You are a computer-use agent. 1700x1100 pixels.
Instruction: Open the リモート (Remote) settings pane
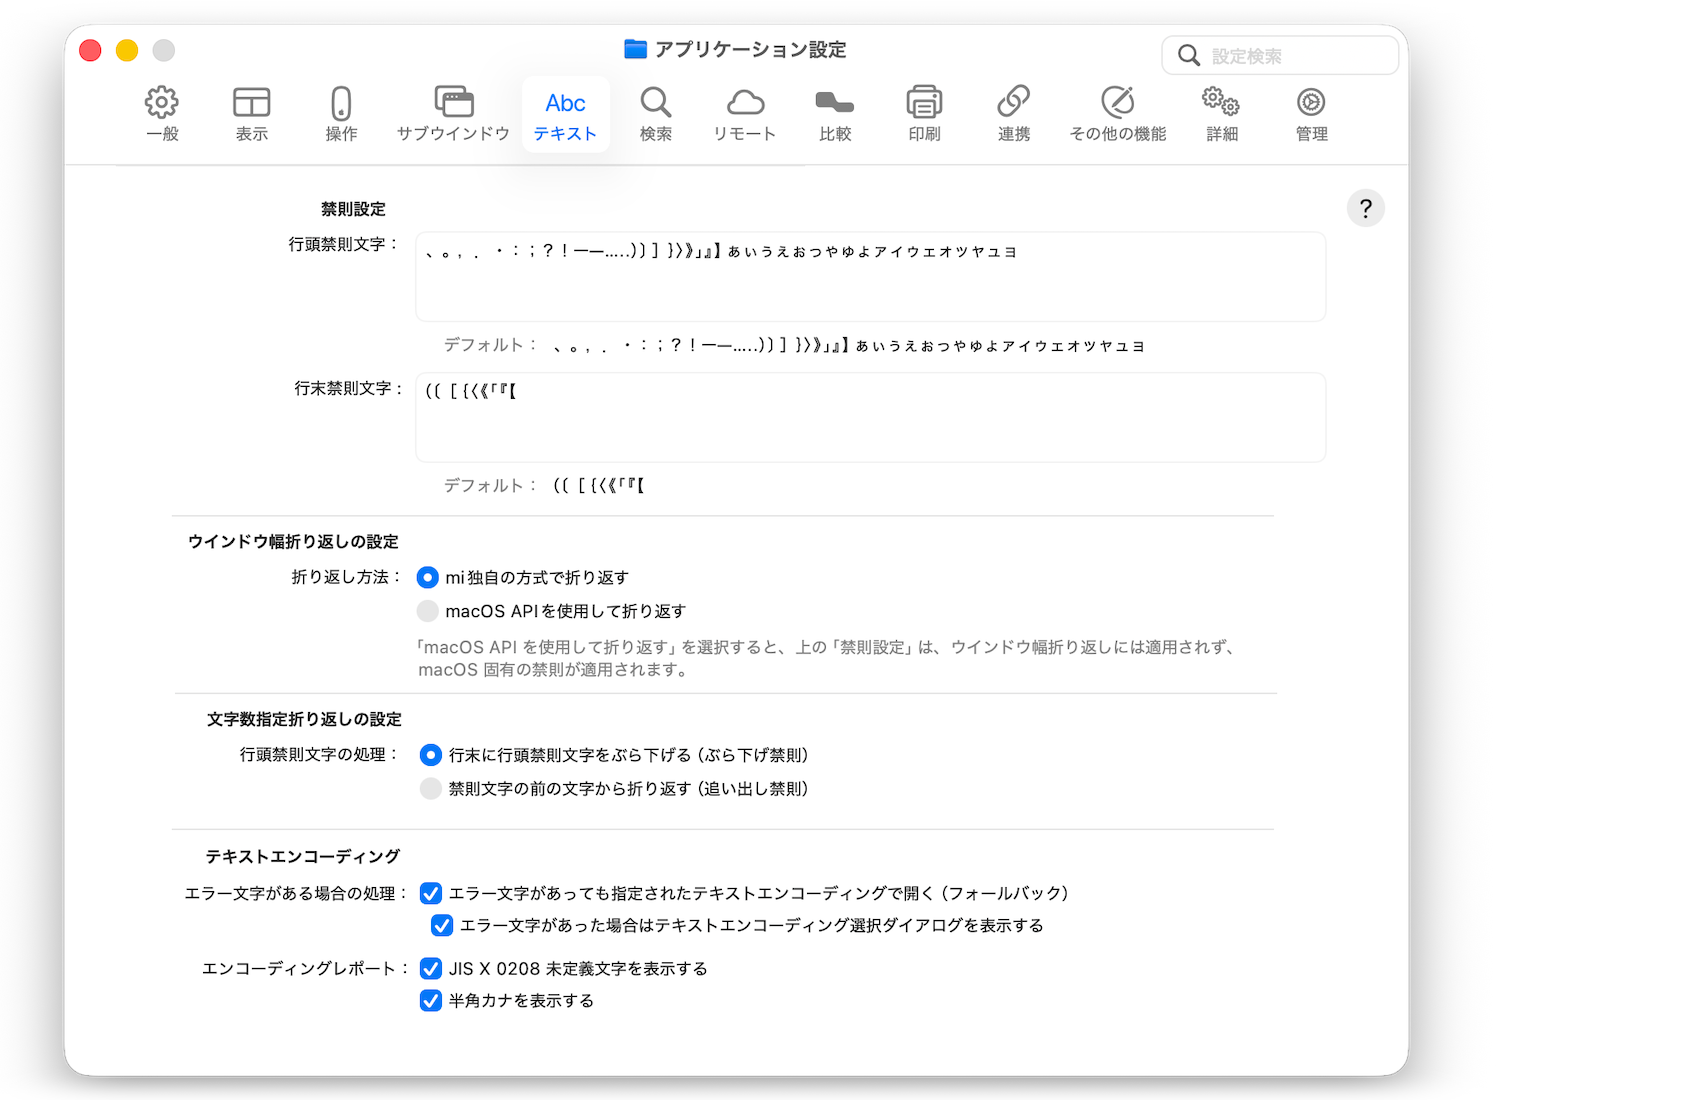[x=745, y=114]
